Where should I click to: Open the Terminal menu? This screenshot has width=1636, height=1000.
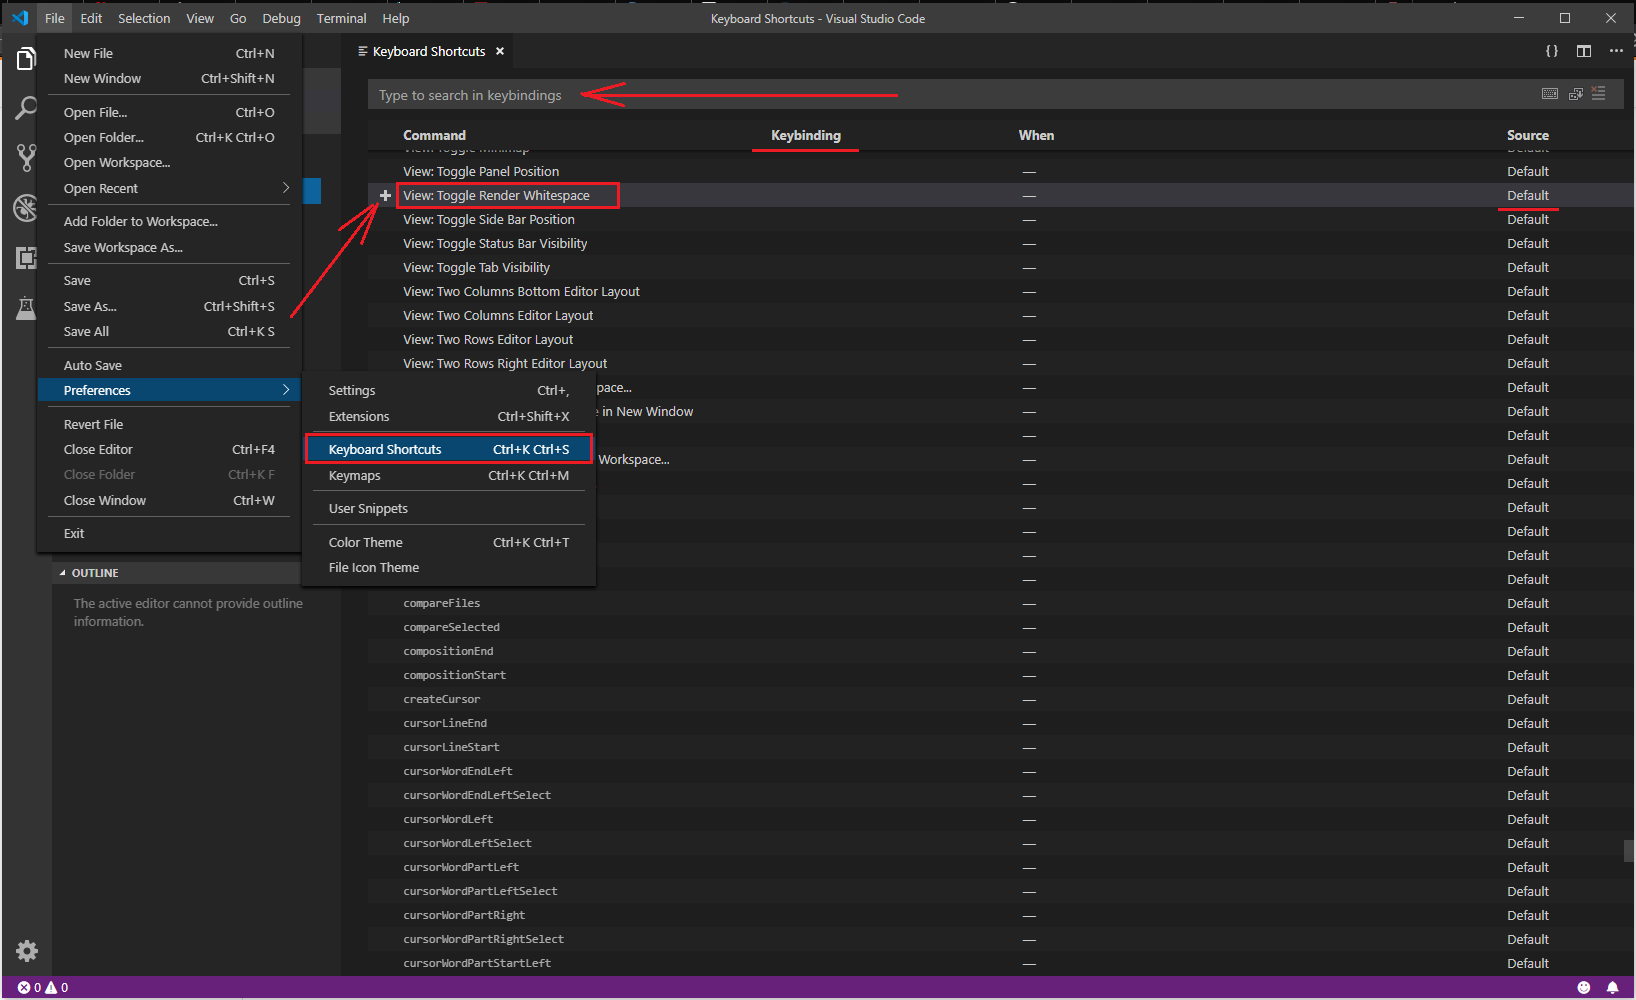(x=341, y=18)
